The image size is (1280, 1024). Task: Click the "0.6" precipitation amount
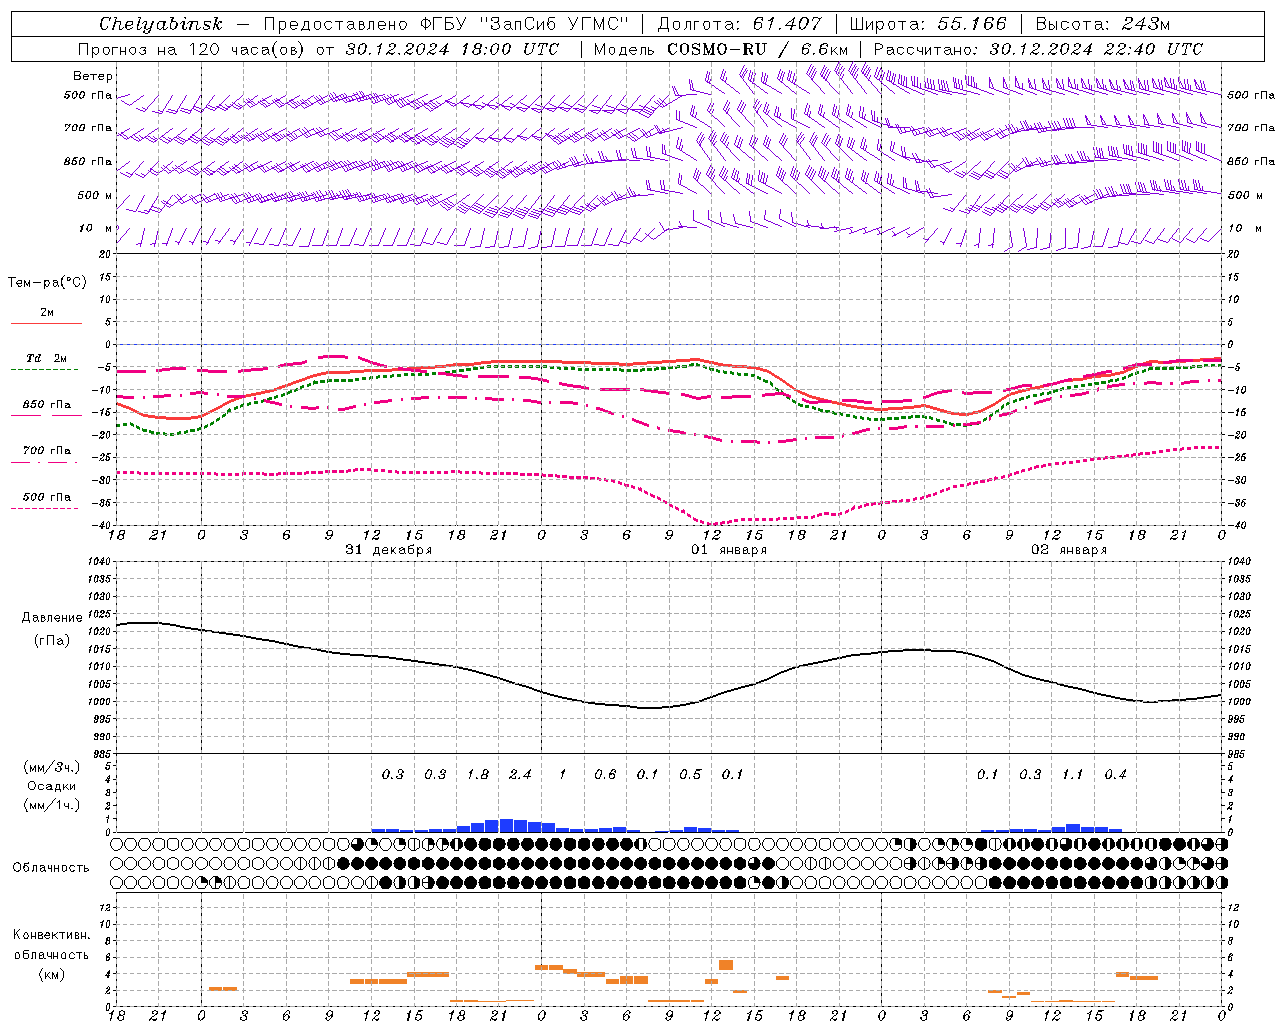coord(605,775)
